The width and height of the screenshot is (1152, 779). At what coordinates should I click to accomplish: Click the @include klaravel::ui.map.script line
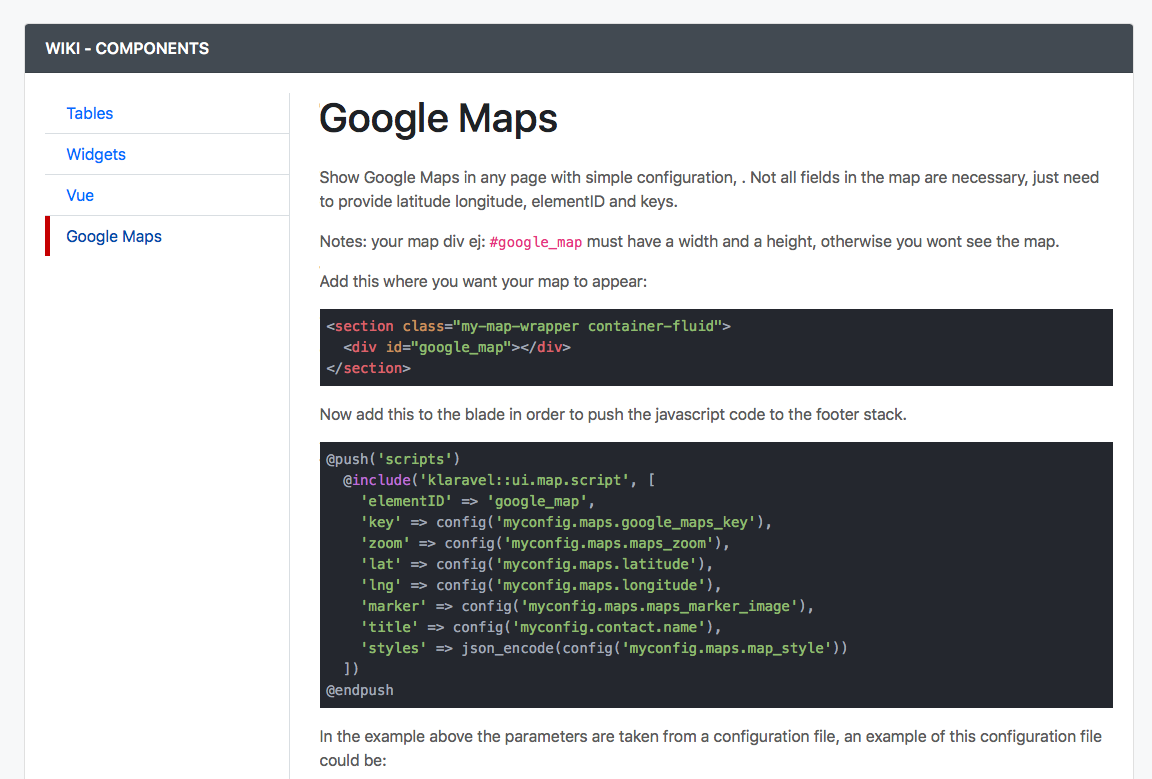[x=499, y=480]
